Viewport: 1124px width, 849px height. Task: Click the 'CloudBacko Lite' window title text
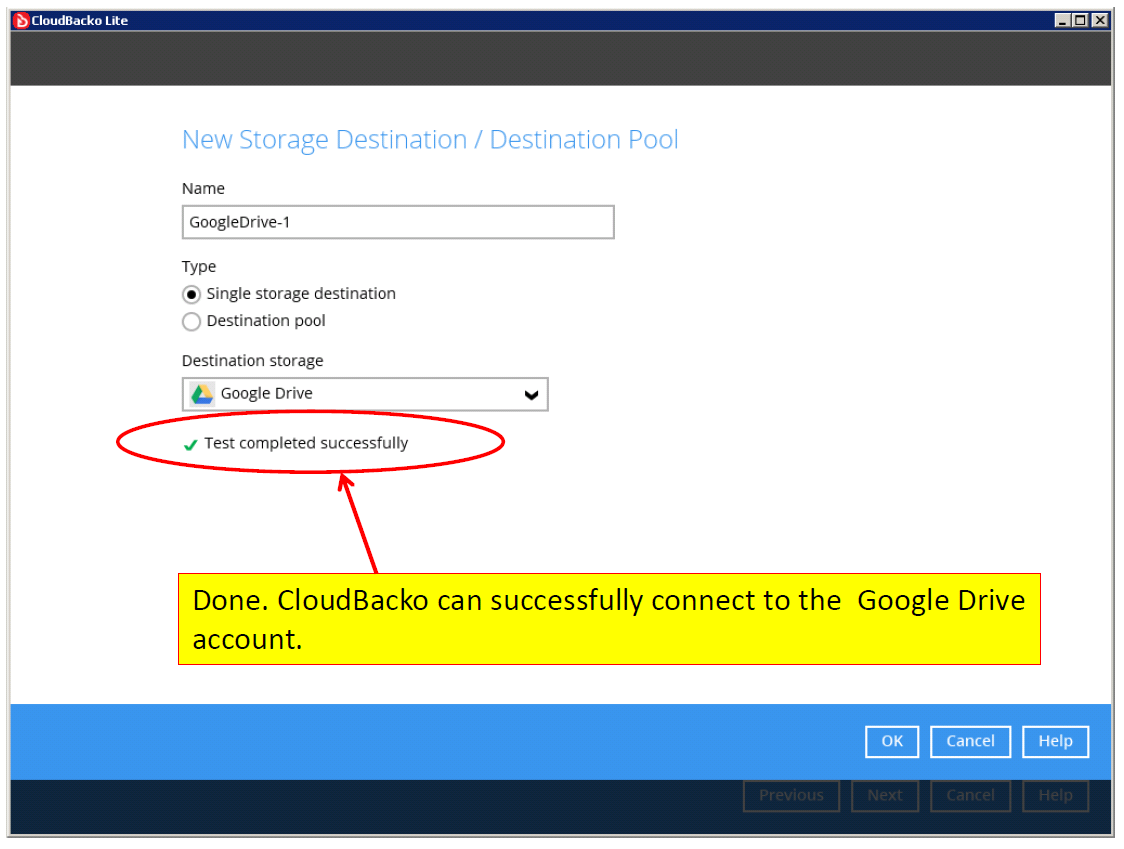tap(80, 21)
